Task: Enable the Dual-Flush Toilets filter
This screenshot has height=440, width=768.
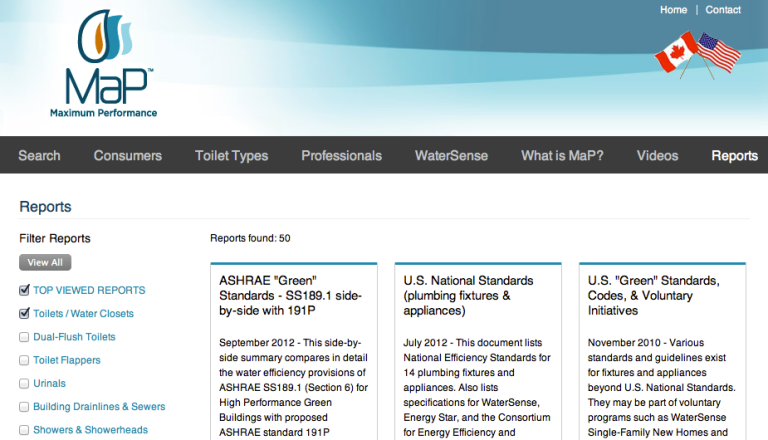Action: pyautogui.click(x=24, y=337)
